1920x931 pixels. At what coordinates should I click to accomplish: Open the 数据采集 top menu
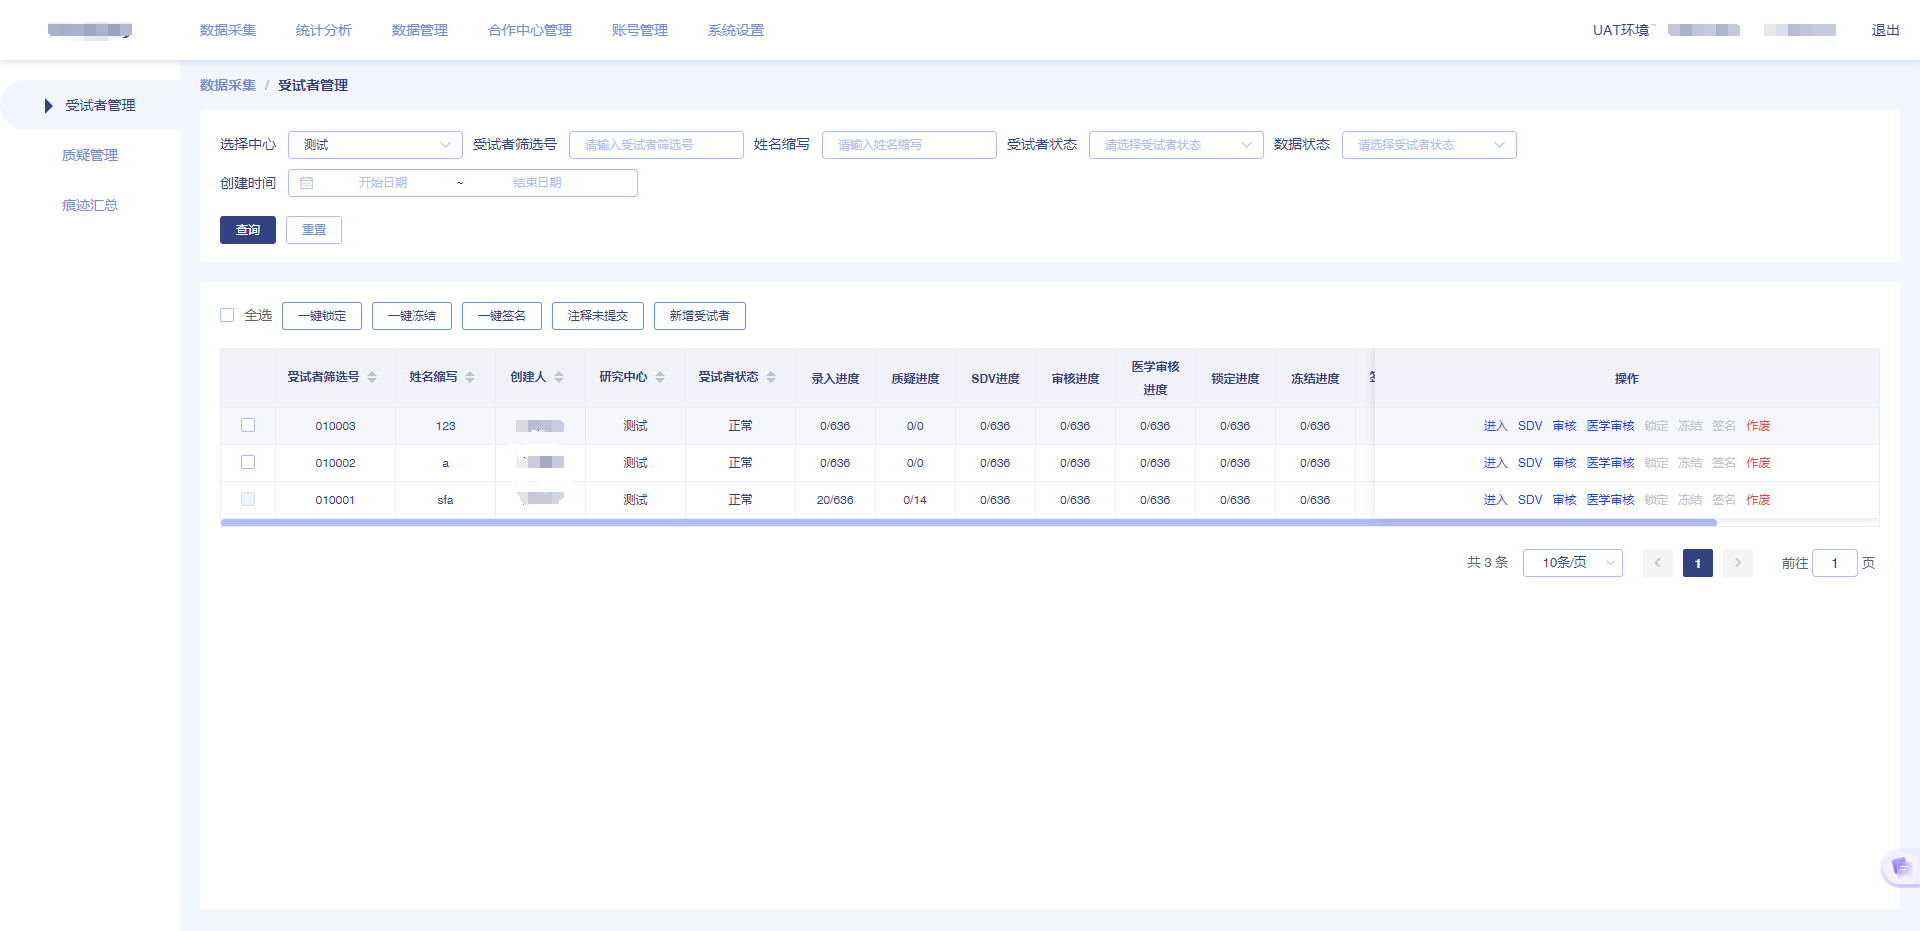[228, 30]
